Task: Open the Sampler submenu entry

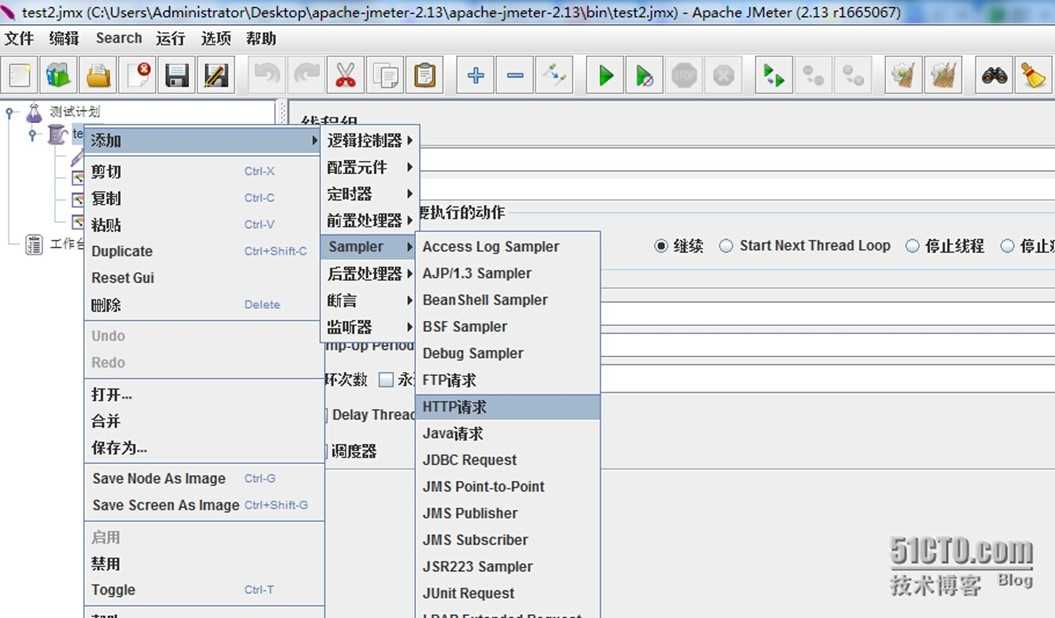Action: (x=370, y=247)
